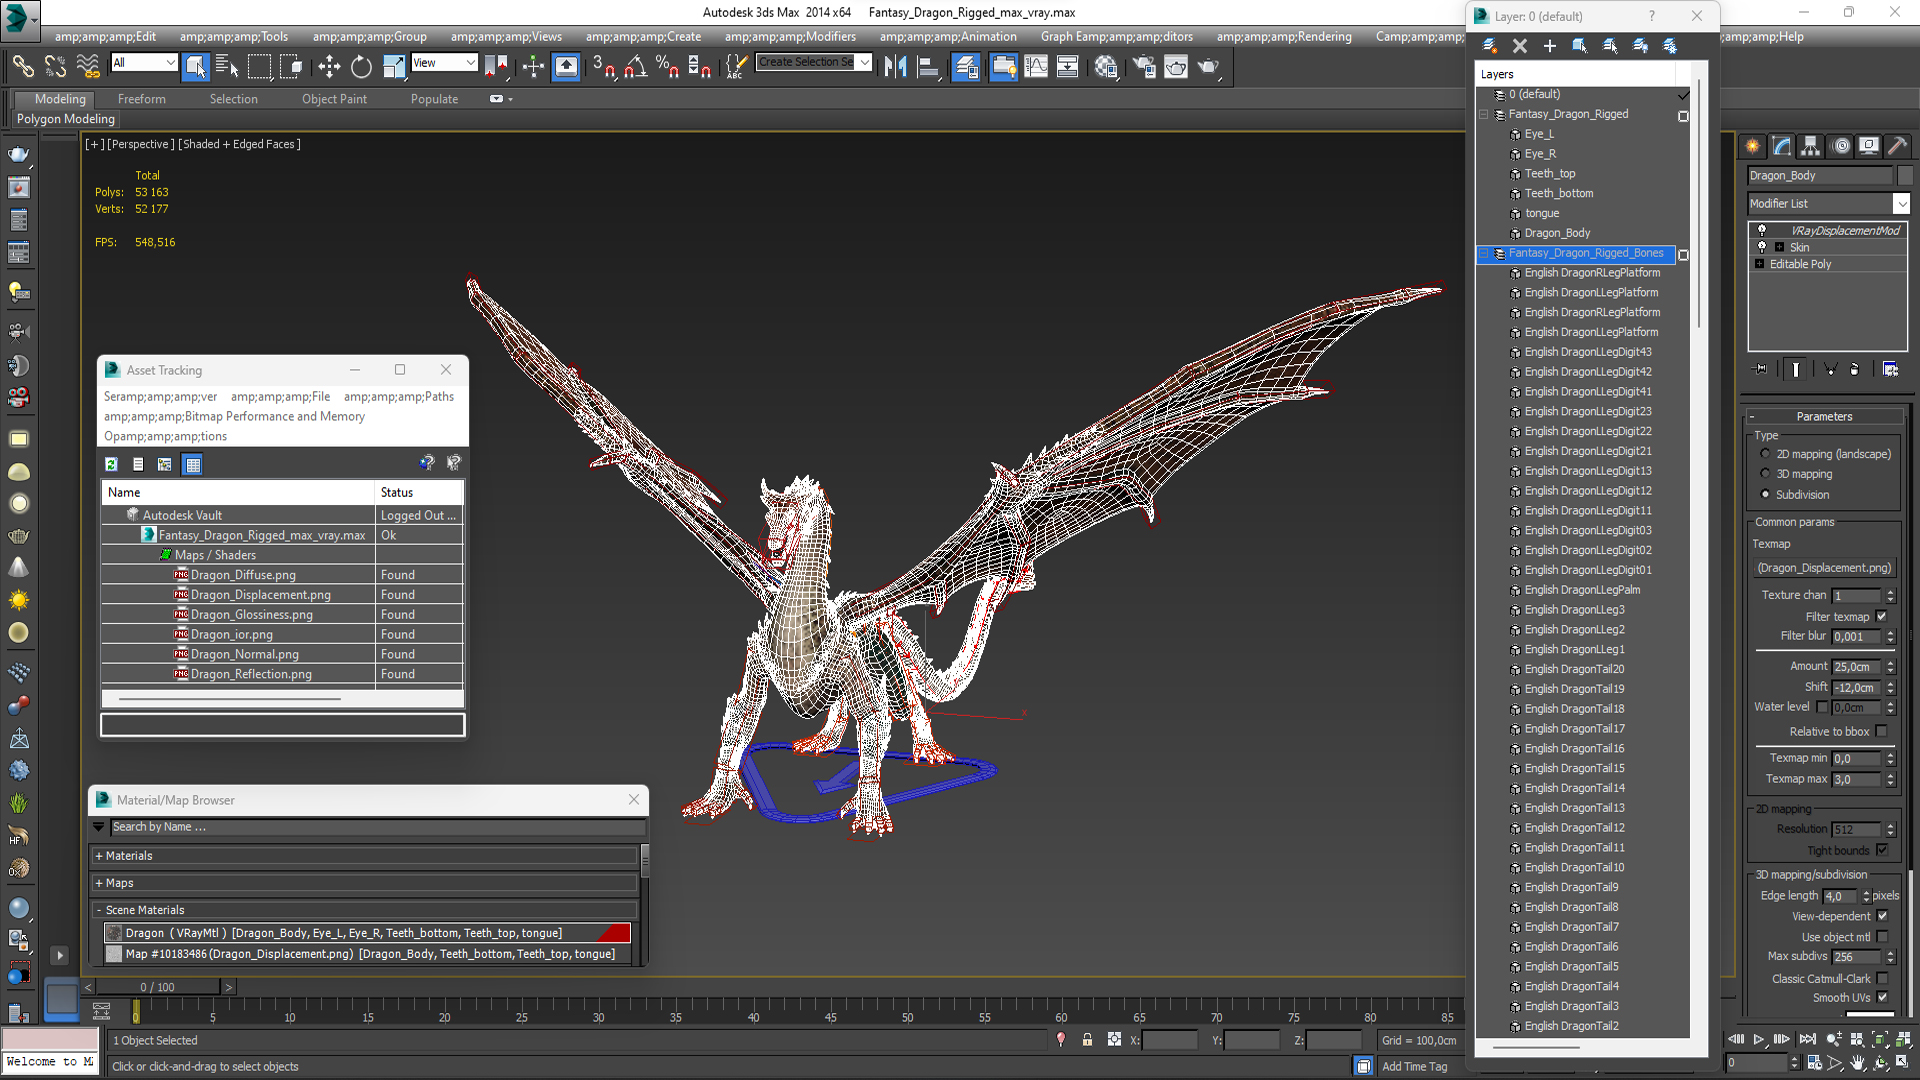Select the Select and Scale tool
Viewport: 1920px width, 1080px height.
point(394,67)
